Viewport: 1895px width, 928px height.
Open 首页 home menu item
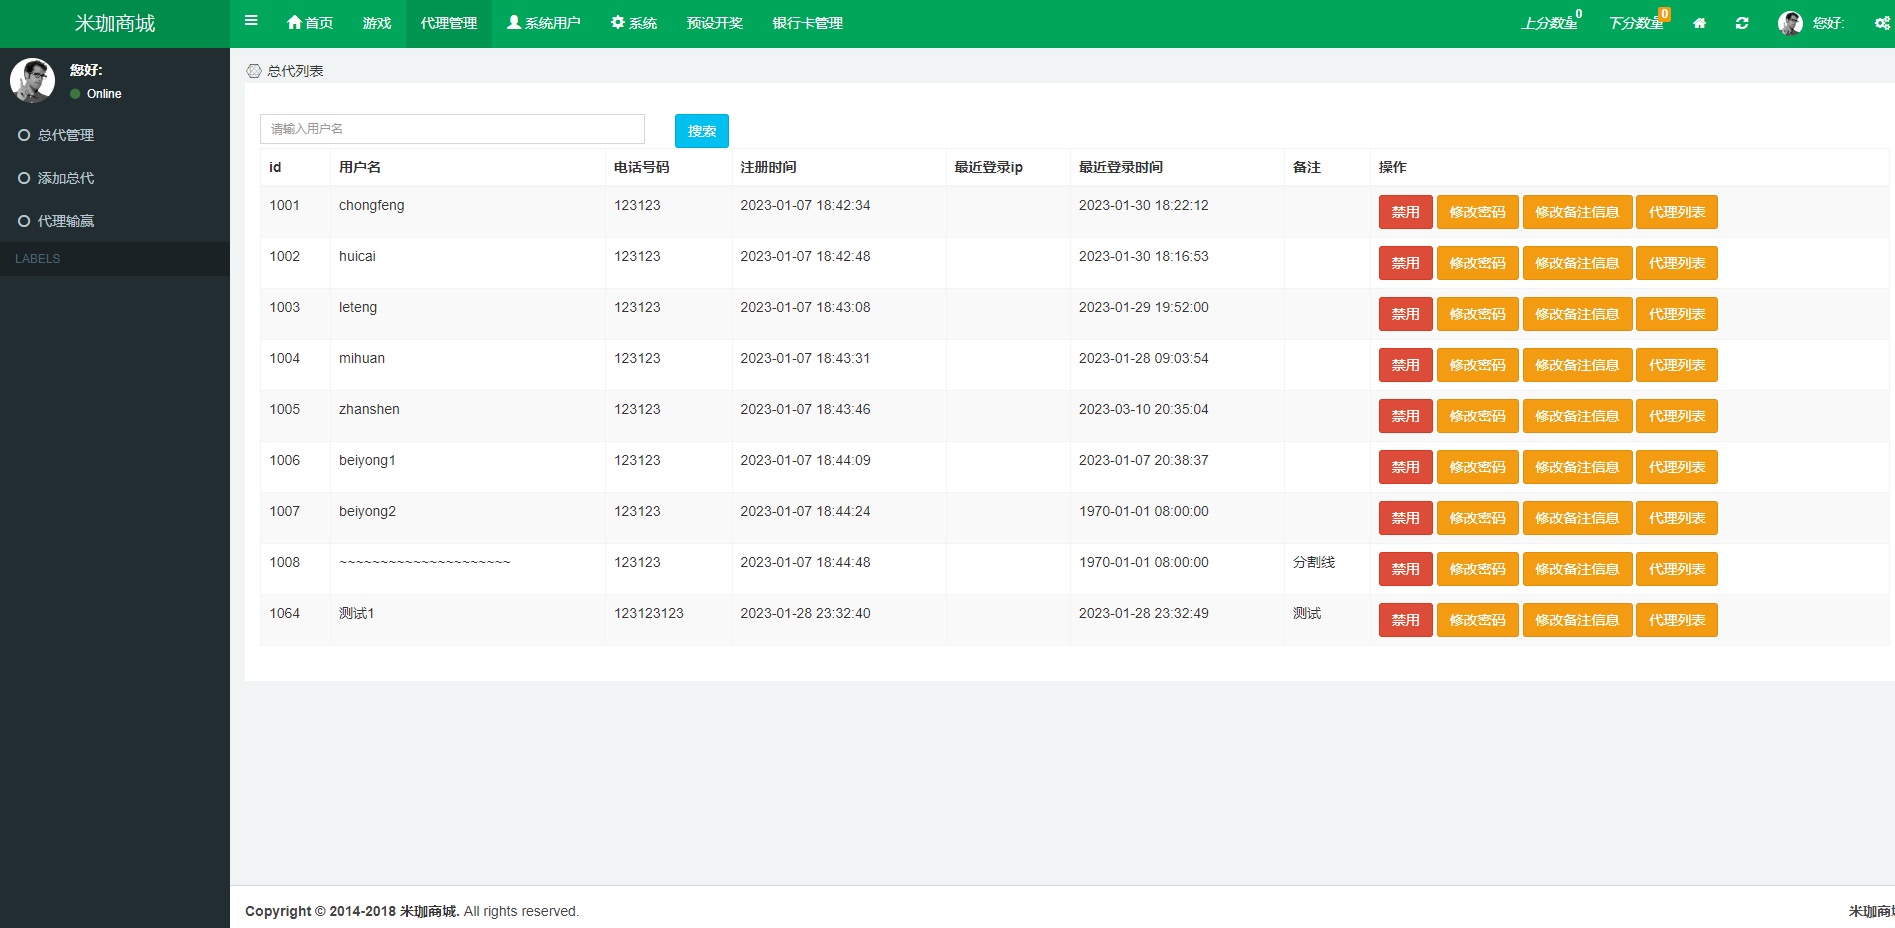(310, 23)
